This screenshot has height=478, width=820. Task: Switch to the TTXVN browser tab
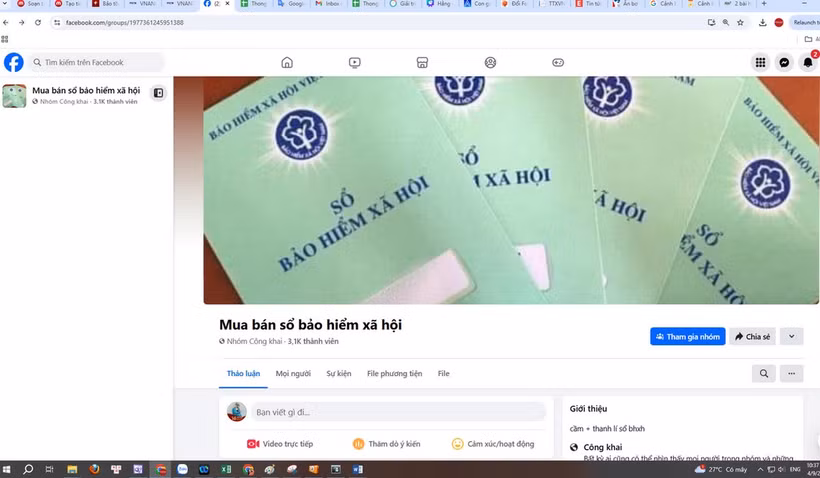552,4
